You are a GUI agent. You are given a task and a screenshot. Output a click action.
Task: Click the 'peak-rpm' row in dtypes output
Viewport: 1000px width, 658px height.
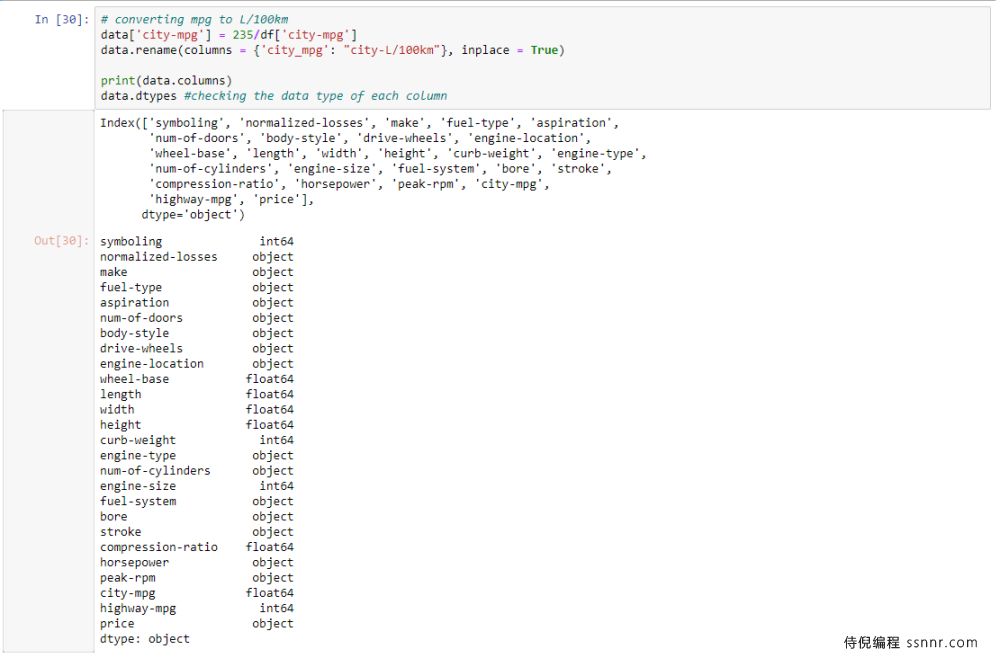coord(196,578)
